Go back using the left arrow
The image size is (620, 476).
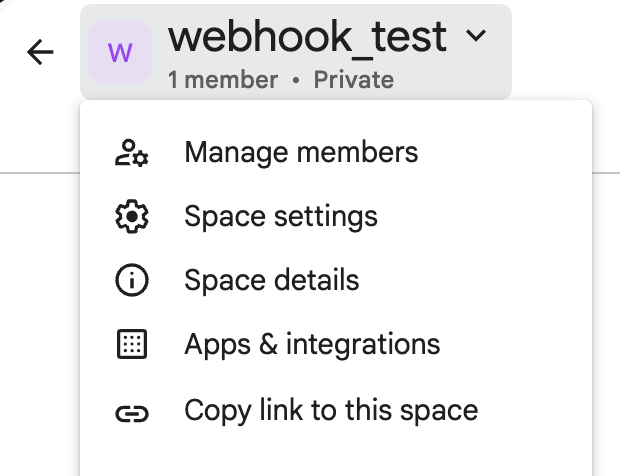(40, 52)
